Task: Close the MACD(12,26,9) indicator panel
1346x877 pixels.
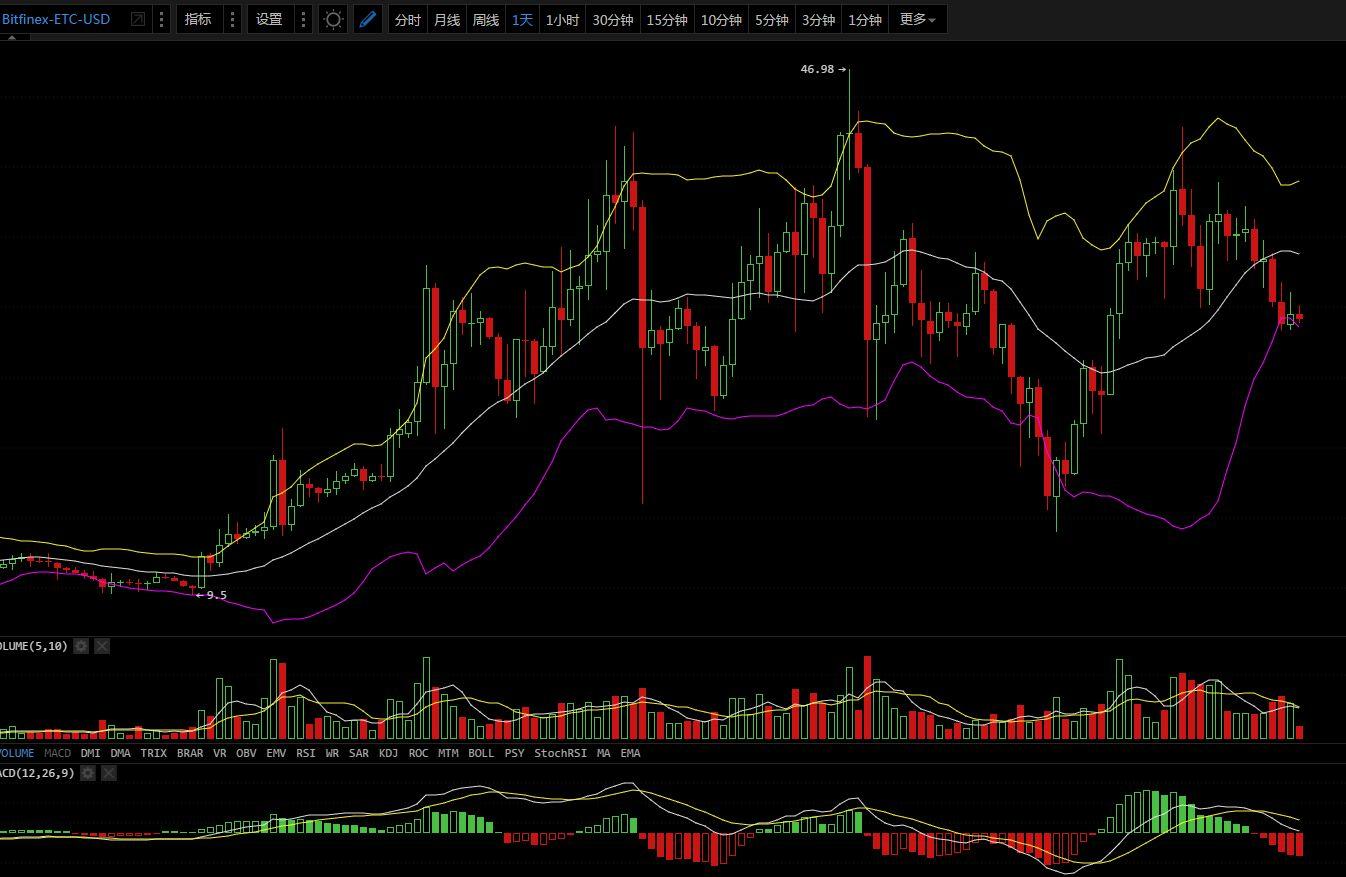Action: tap(109, 773)
